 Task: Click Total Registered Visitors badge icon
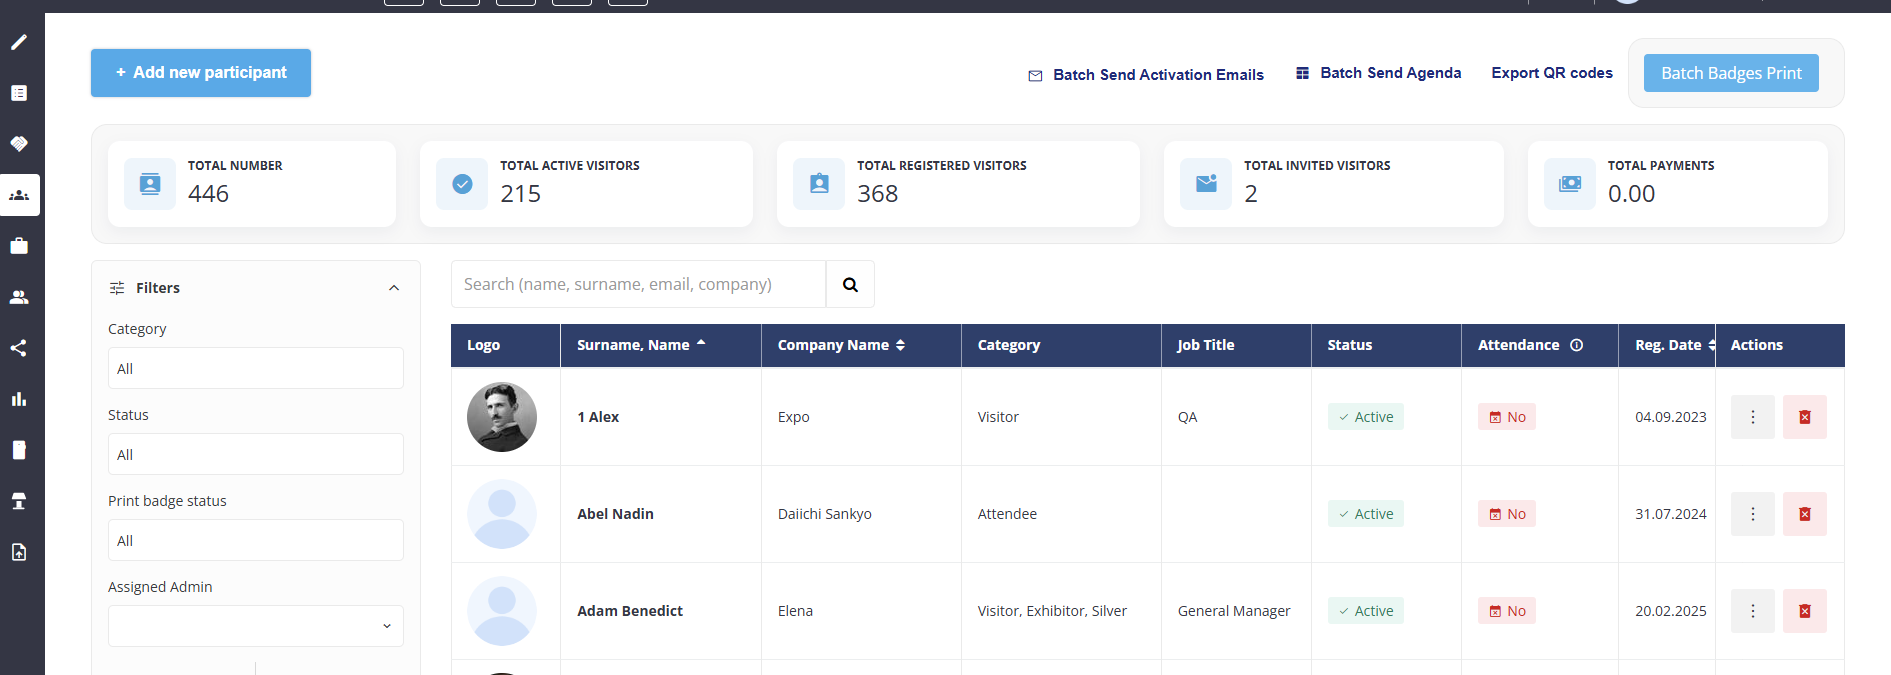[819, 184]
